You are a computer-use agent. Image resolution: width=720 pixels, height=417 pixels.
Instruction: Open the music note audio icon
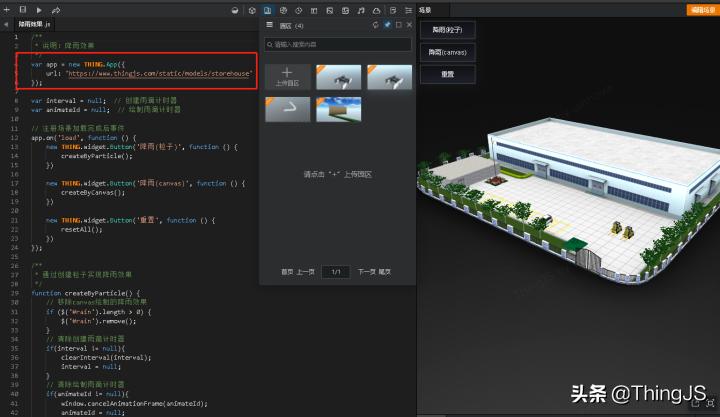tap(361, 10)
